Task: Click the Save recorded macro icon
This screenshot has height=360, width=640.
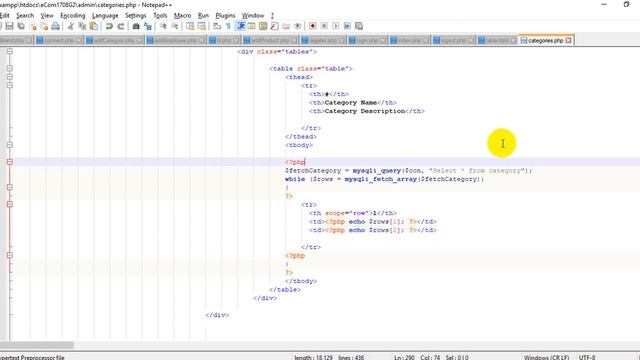Action: (x=359, y=26)
